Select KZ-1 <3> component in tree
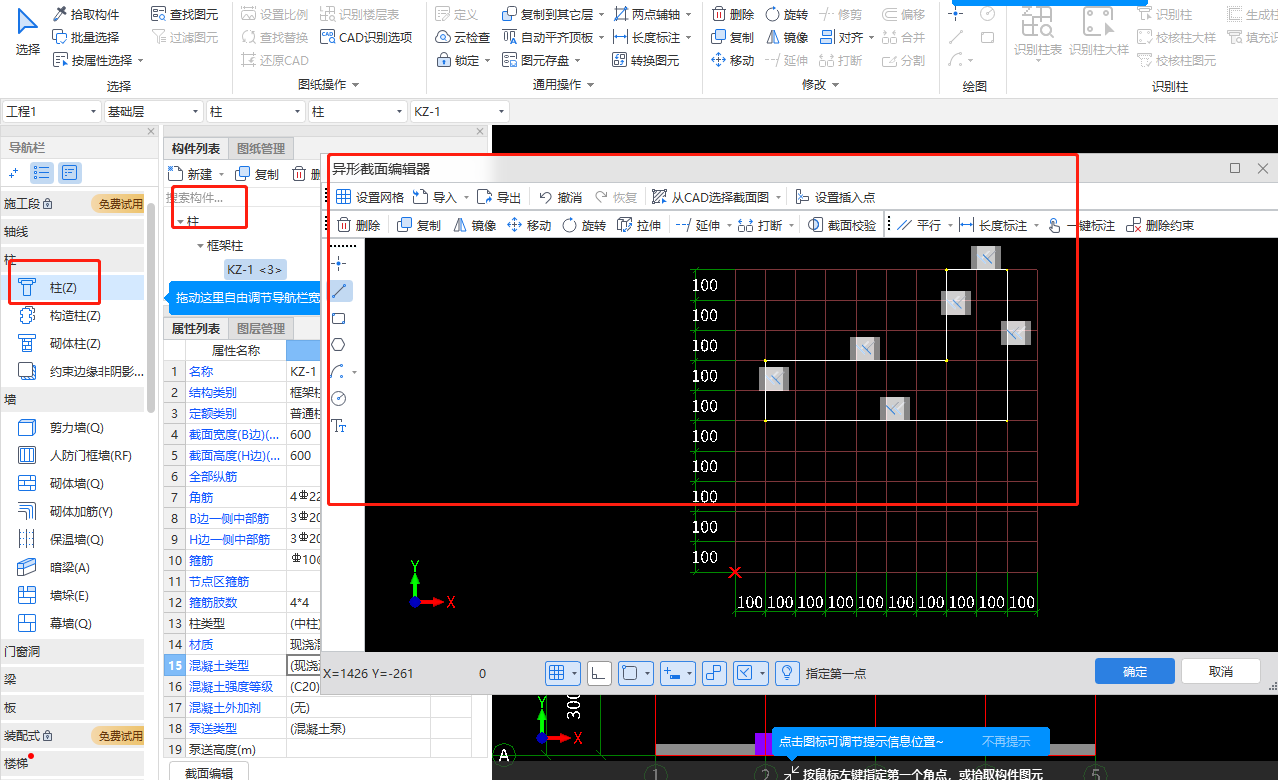The height and width of the screenshot is (780, 1278). point(255,269)
